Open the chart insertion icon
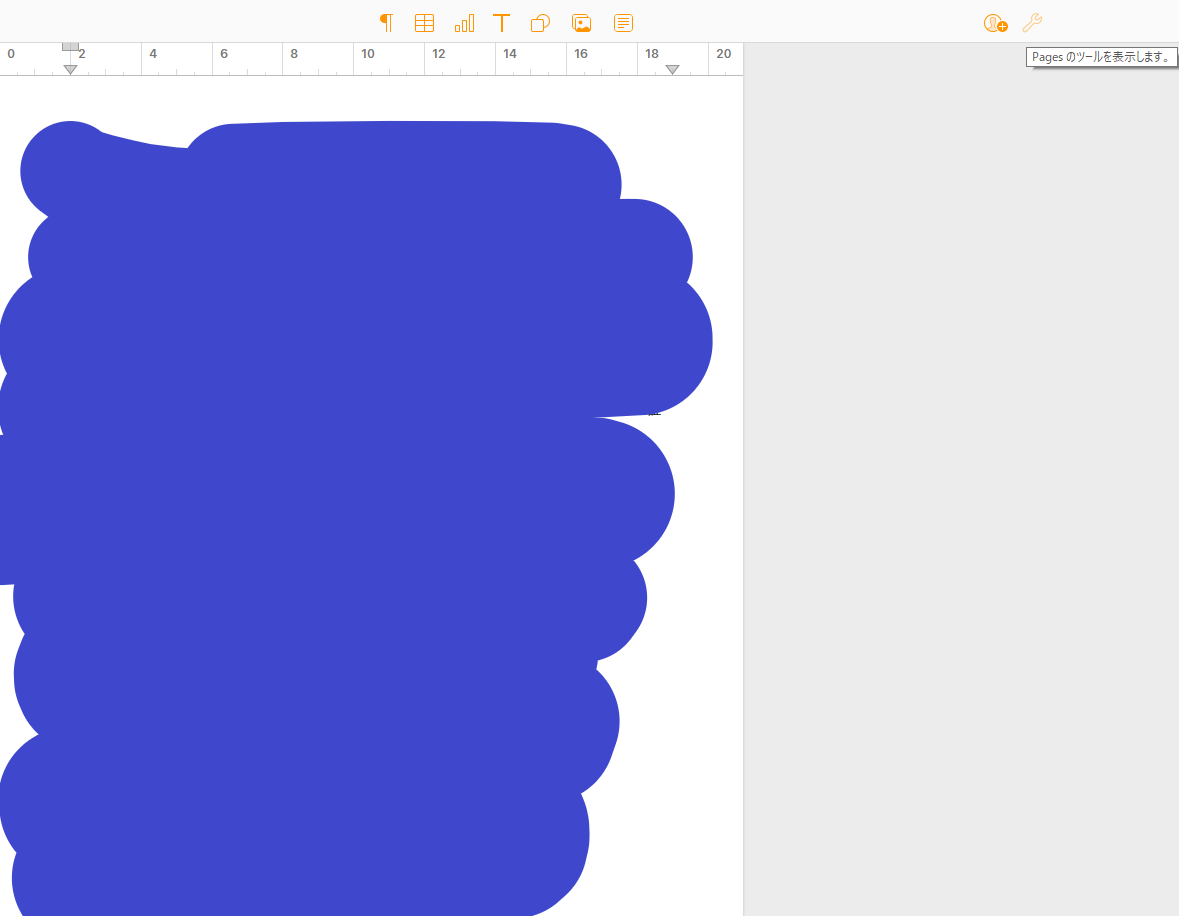The height and width of the screenshot is (916, 1179). (x=464, y=23)
